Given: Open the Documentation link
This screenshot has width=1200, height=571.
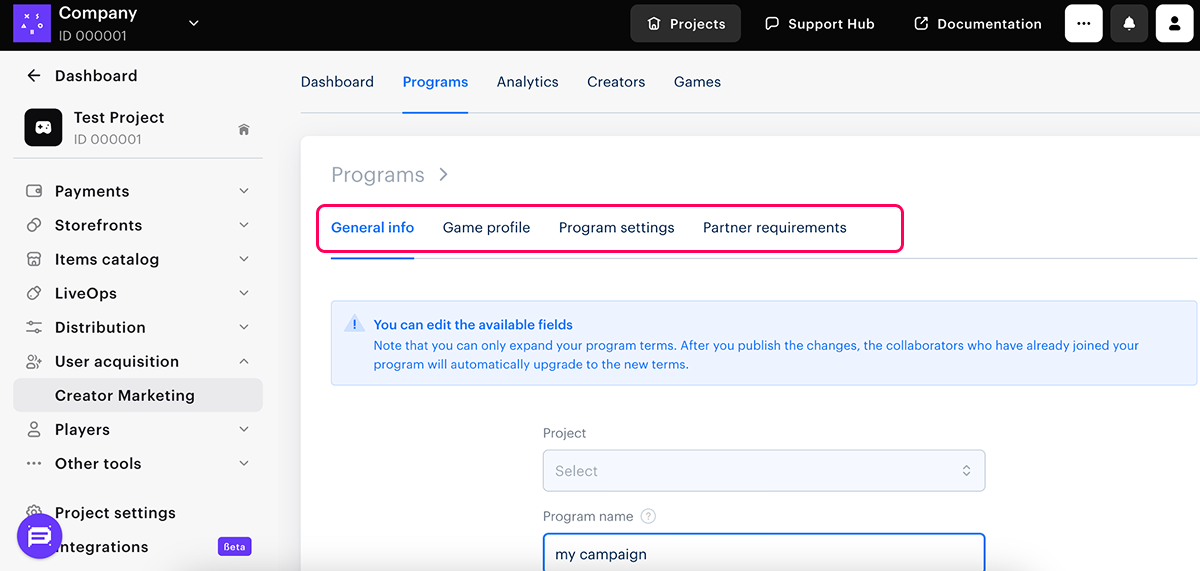Looking at the screenshot, I should coord(977,24).
